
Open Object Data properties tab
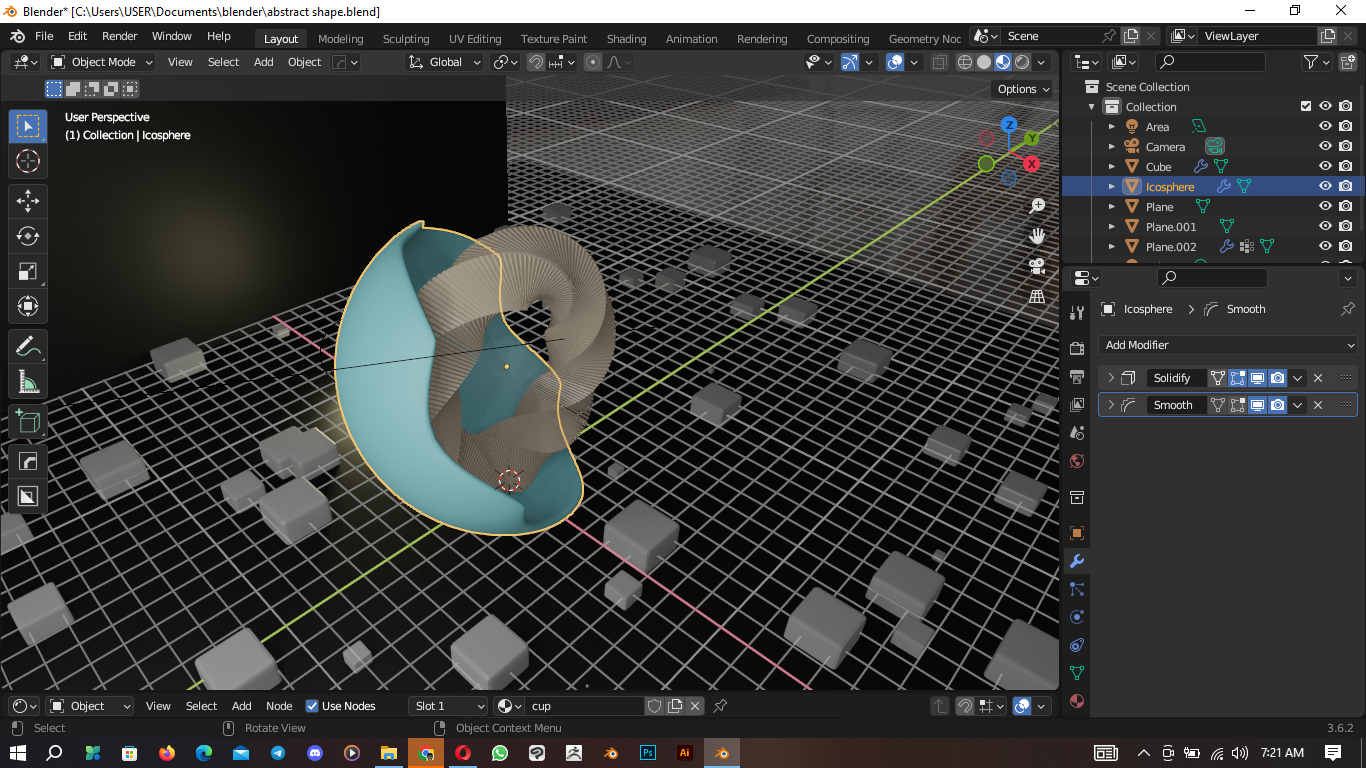tap(1077, 673)
